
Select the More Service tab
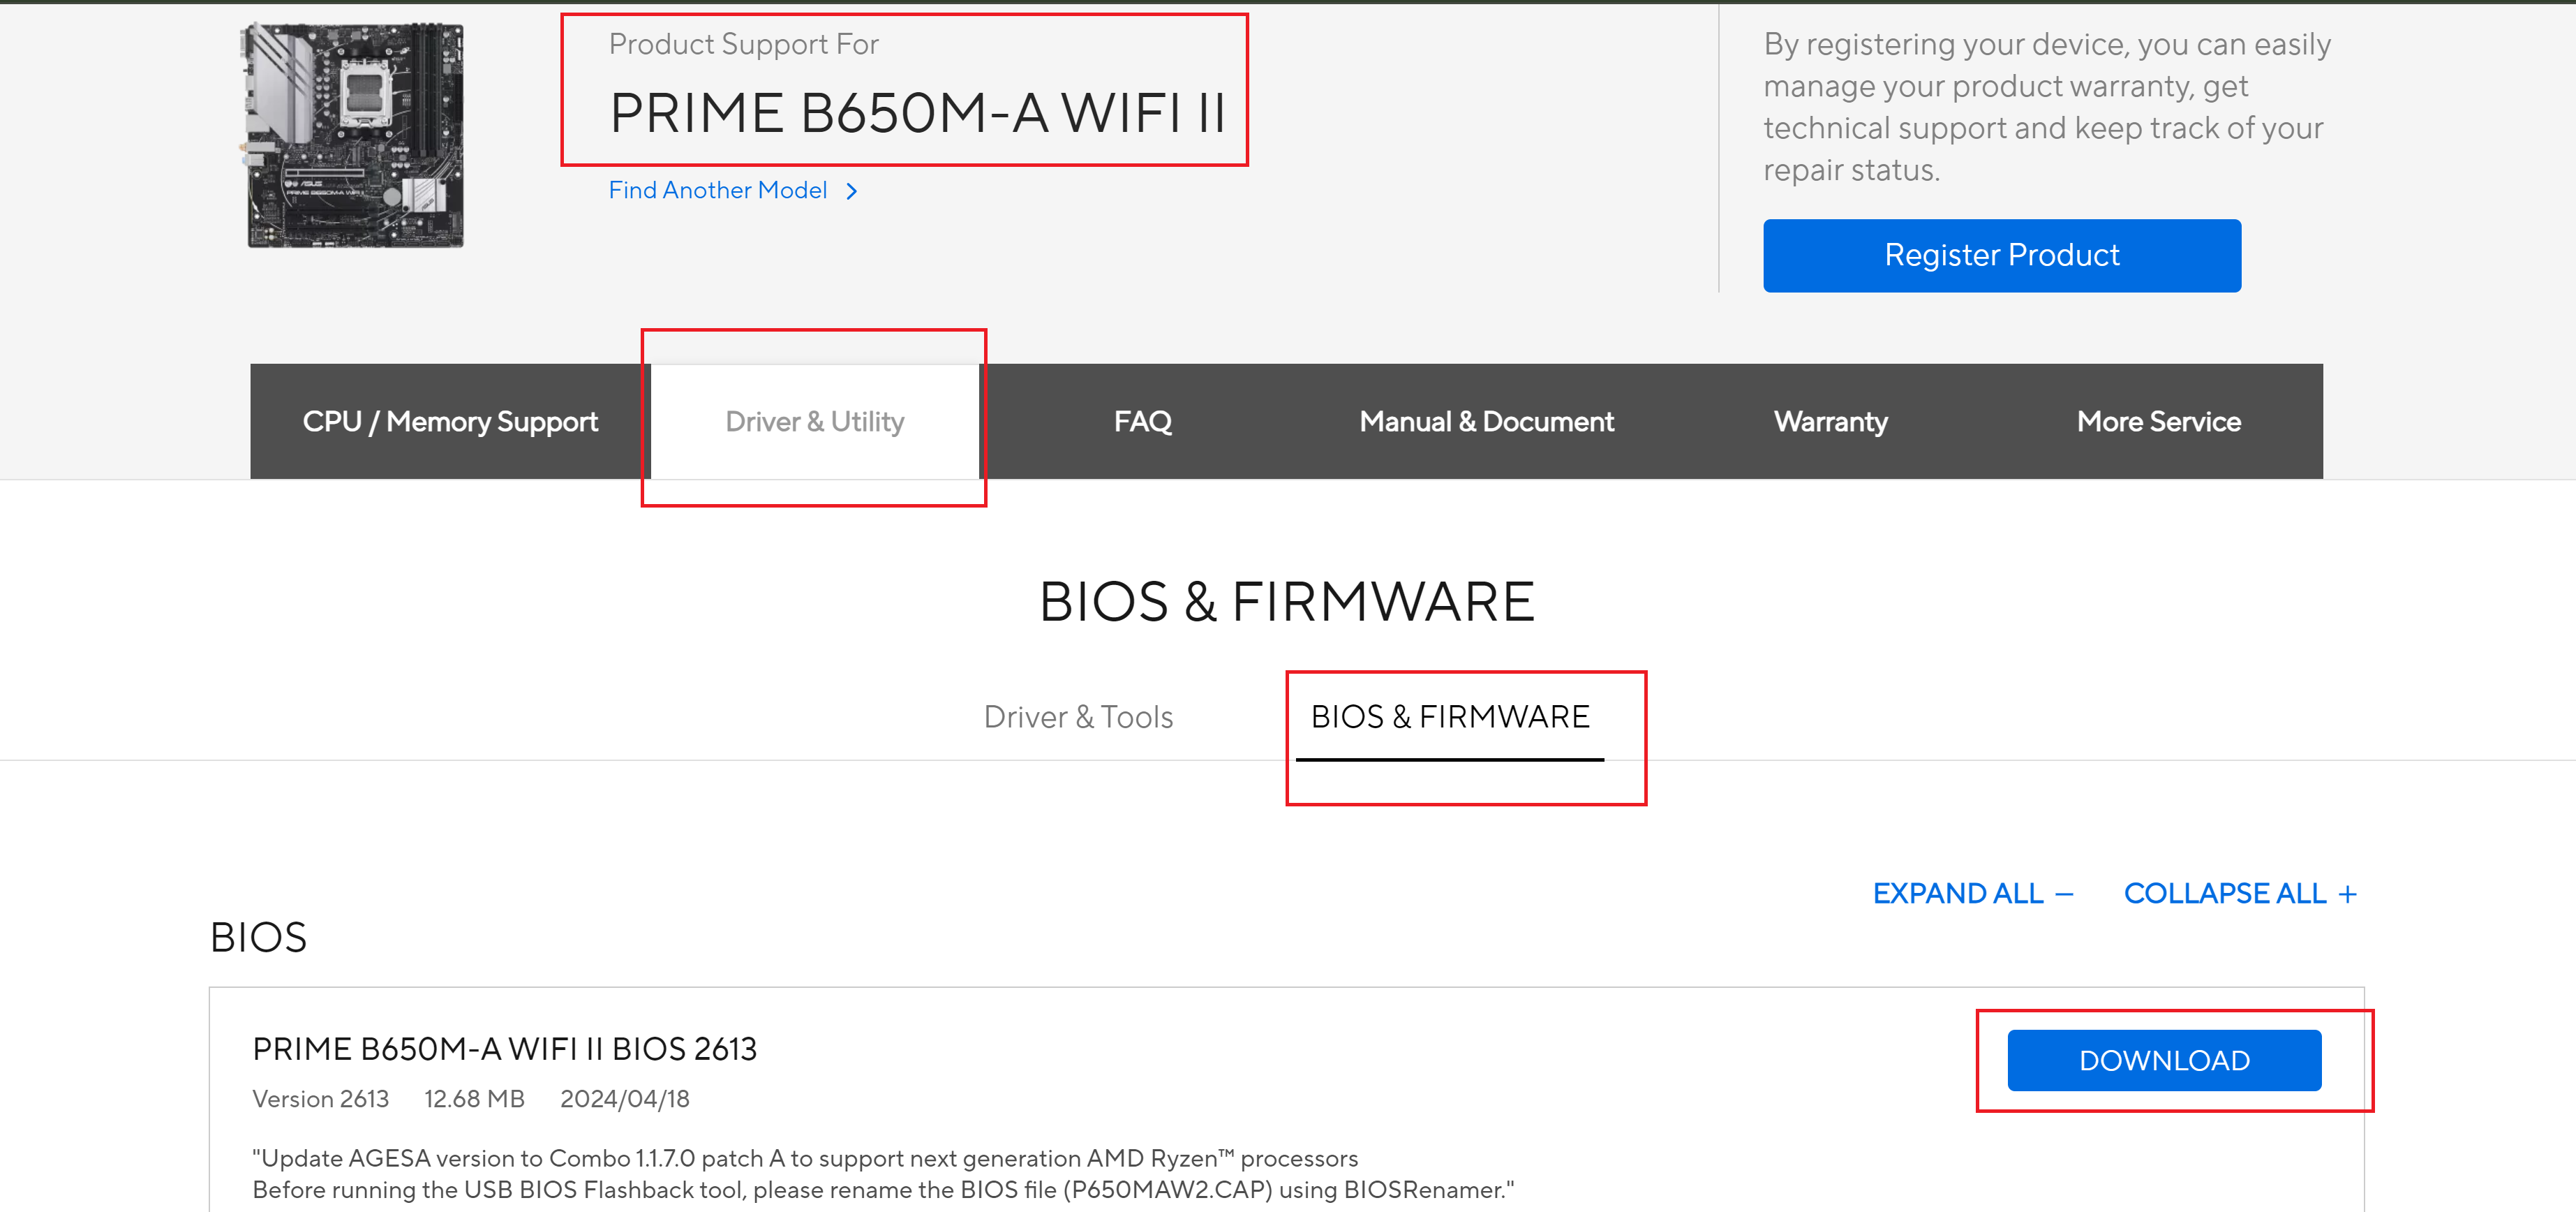tap(2158, 421)
